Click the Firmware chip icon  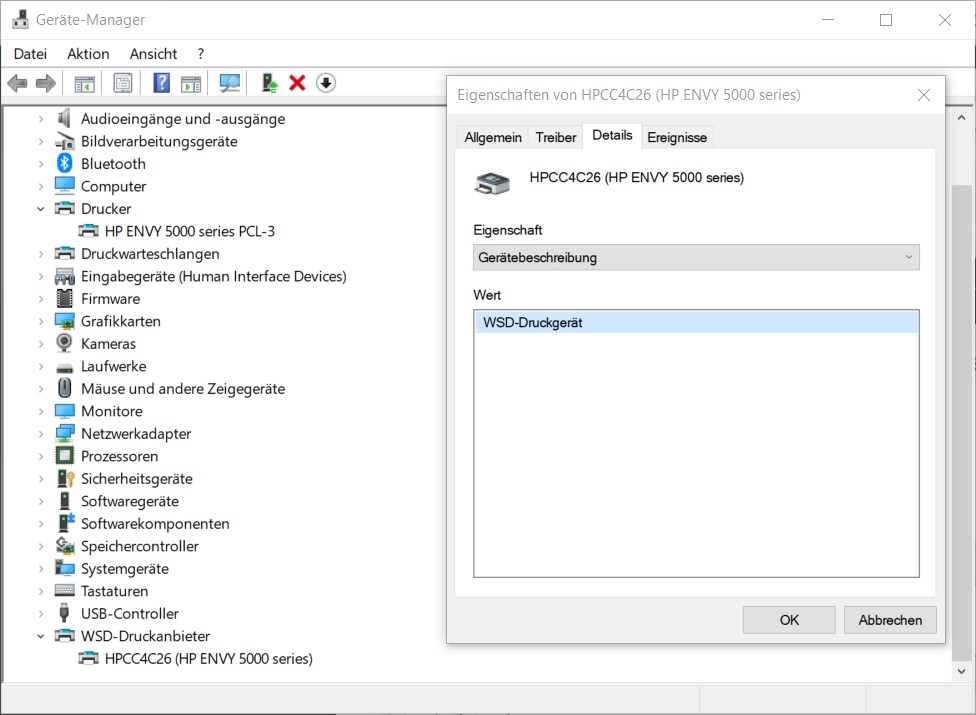tap(65, 298)
